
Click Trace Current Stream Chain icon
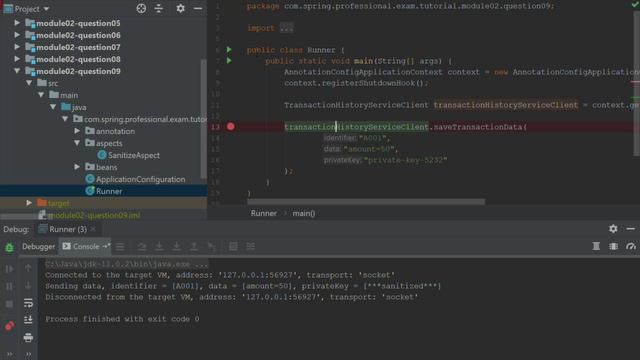[x=251, y=247]
